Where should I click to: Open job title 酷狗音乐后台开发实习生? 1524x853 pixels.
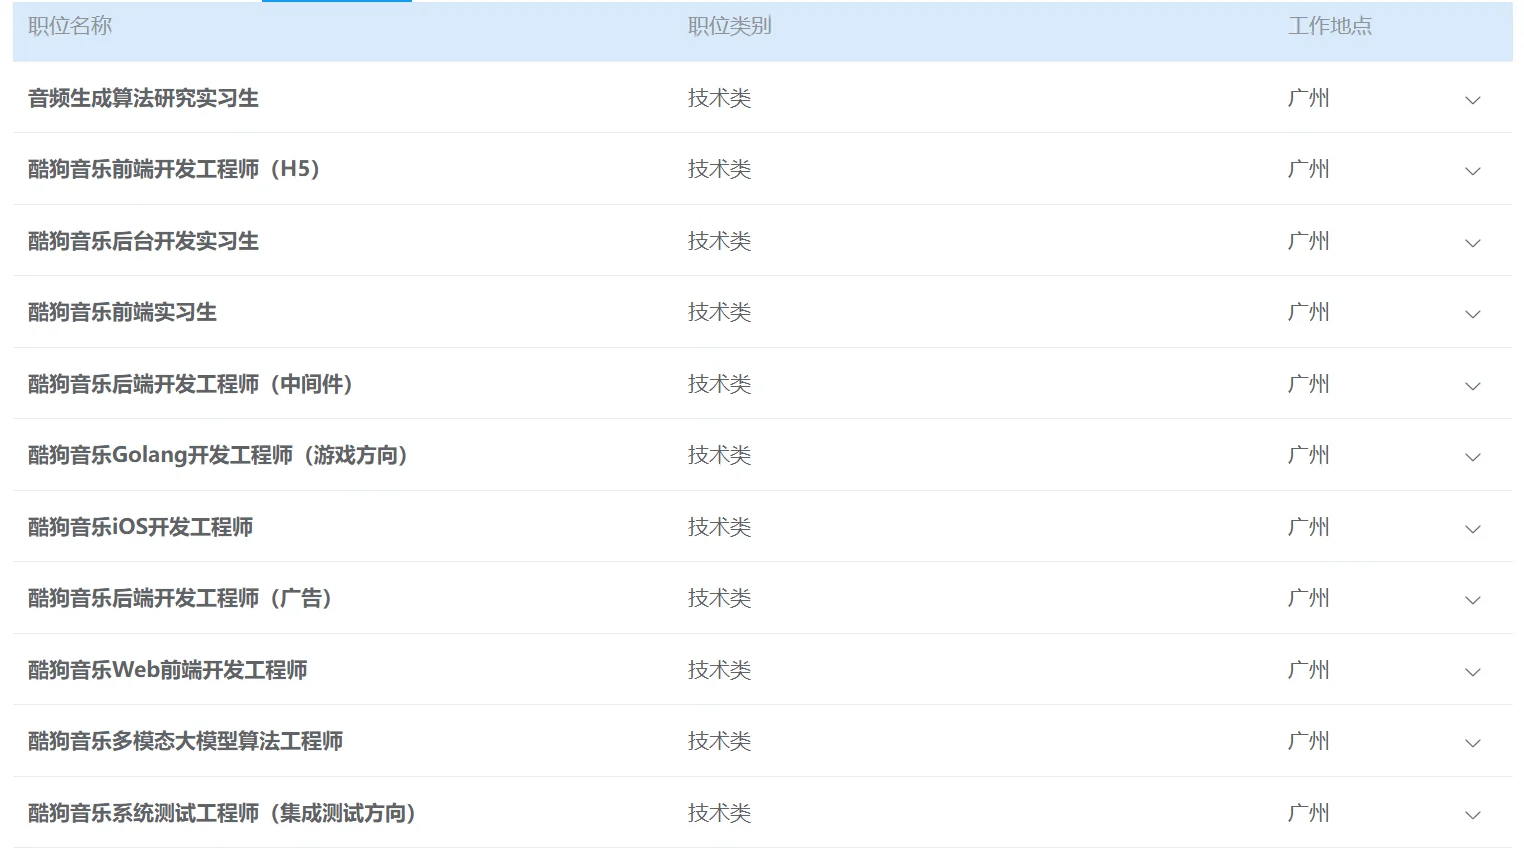pyautogui.click(x=143, y=241)
